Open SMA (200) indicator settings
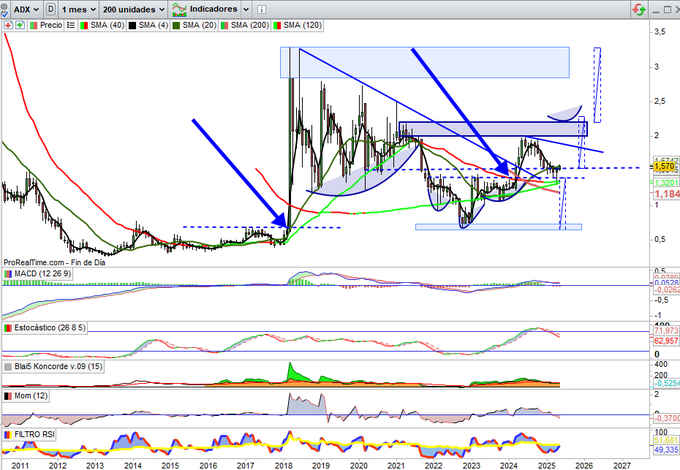The image size is (680, 470). point(245,25)
